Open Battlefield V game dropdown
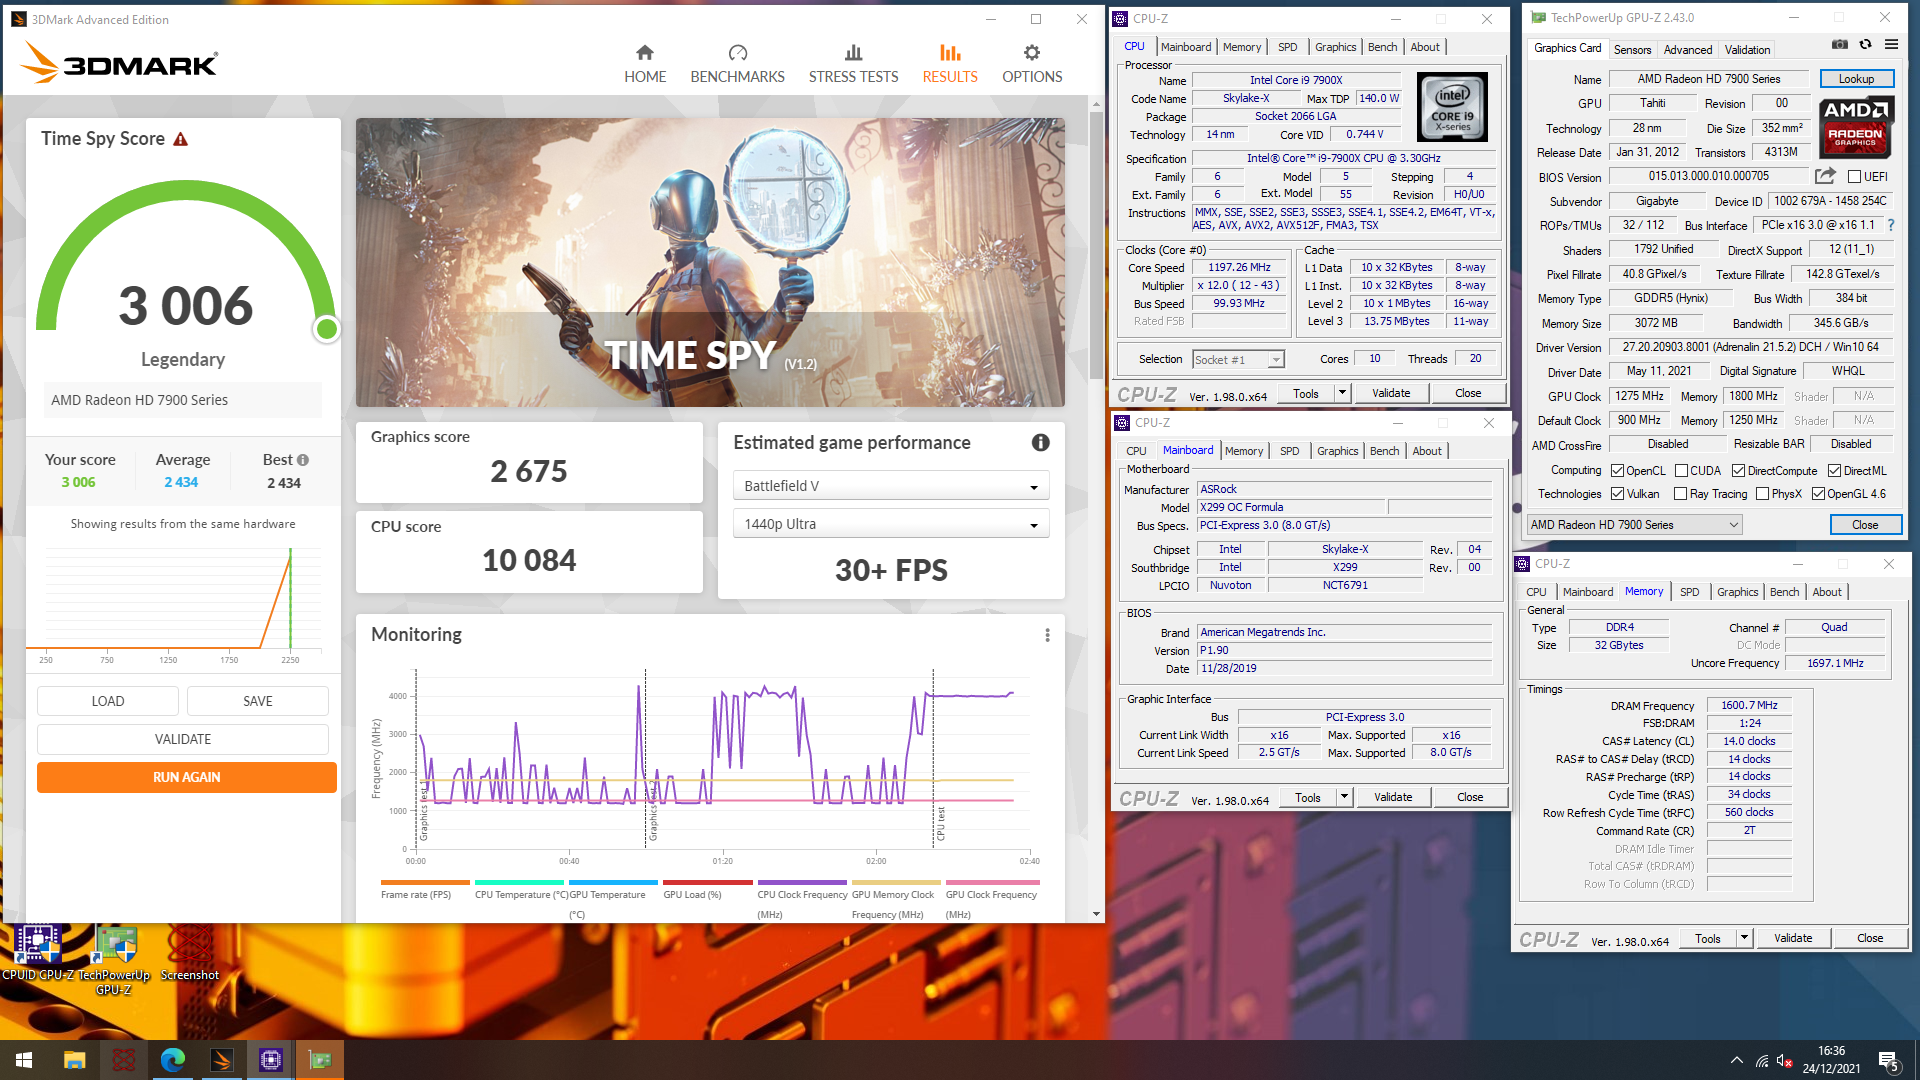1920x1080 pixels. point(891,486)
